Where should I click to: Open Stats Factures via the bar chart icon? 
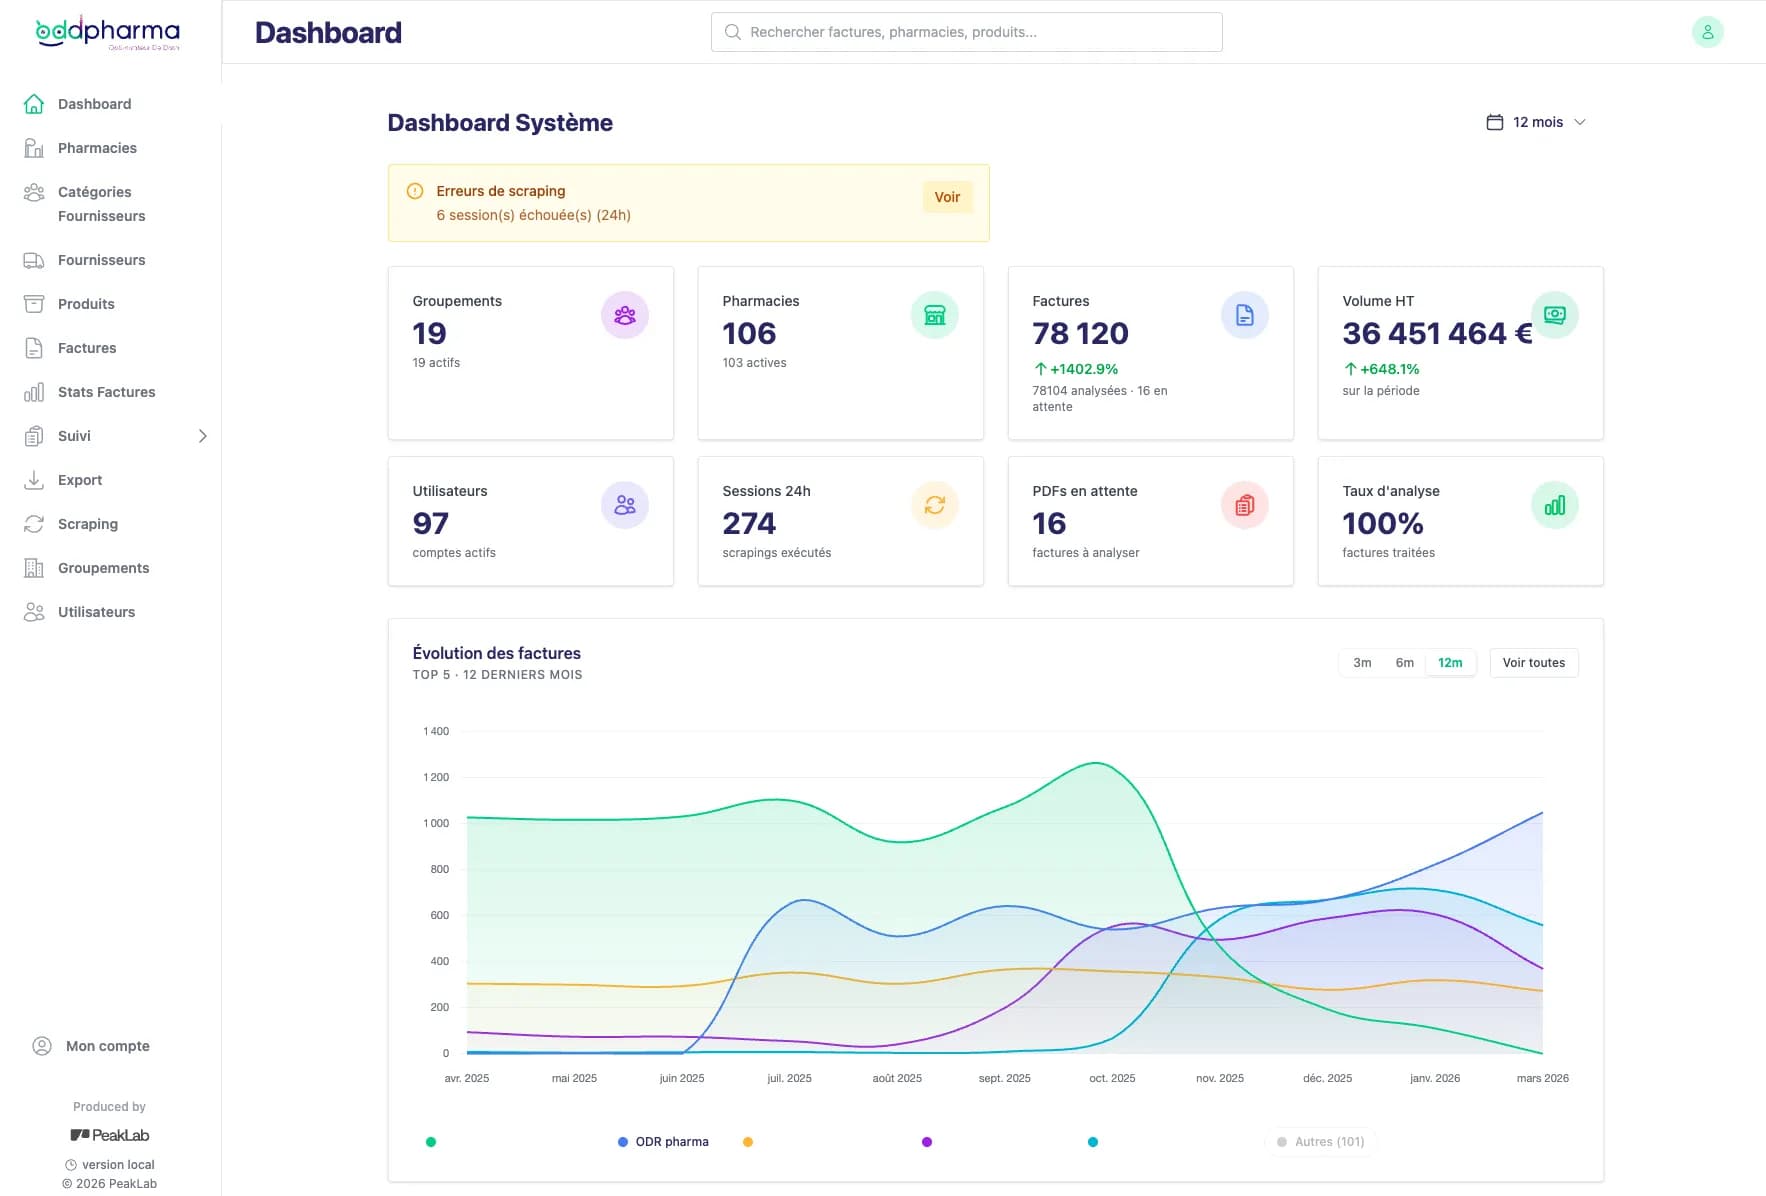click(34, 392)
